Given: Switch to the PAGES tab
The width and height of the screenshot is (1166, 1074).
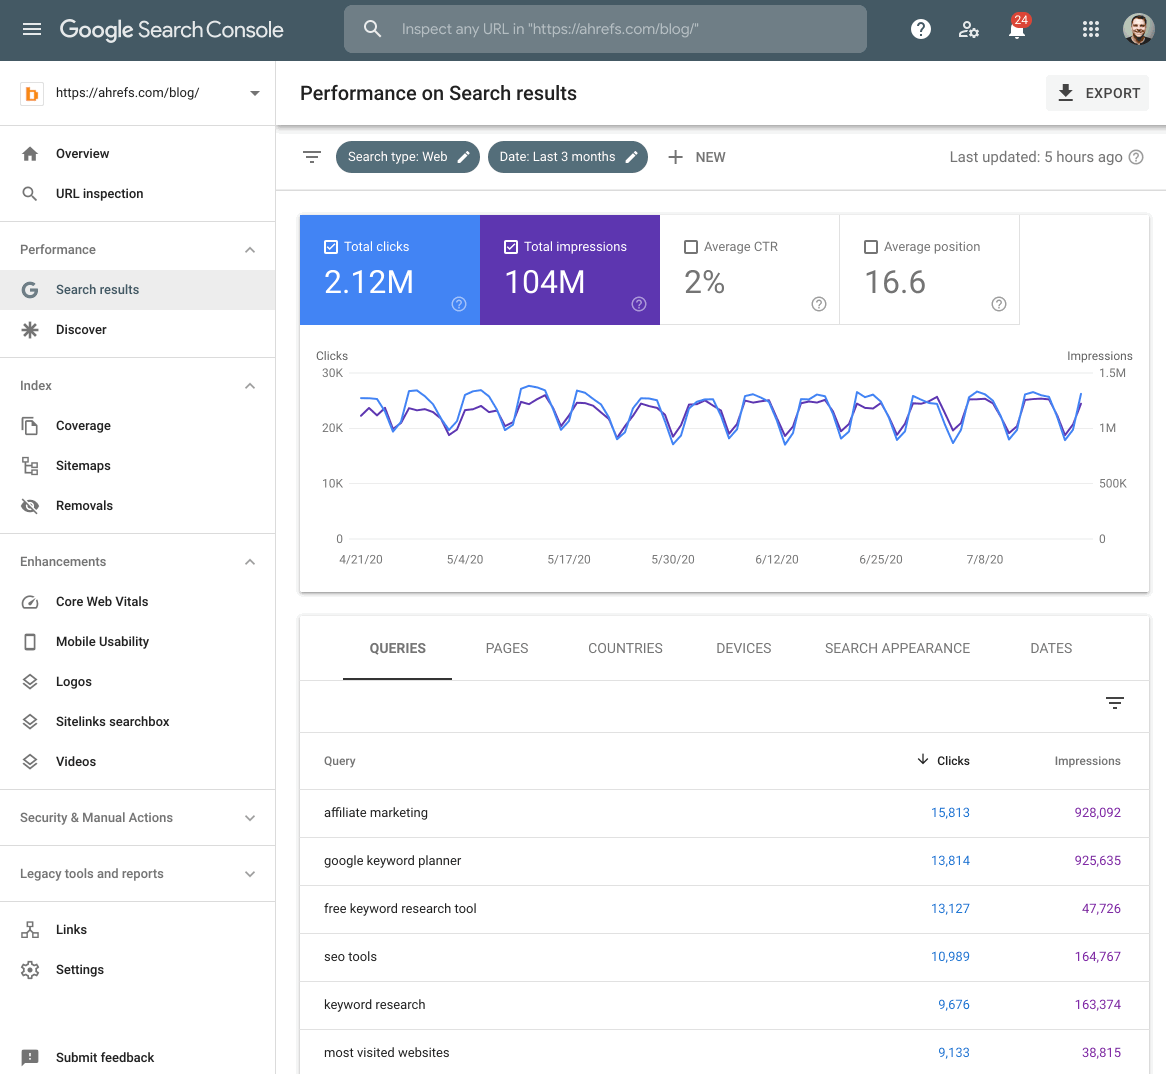Looking at the screenshot, I should point(507,648).
